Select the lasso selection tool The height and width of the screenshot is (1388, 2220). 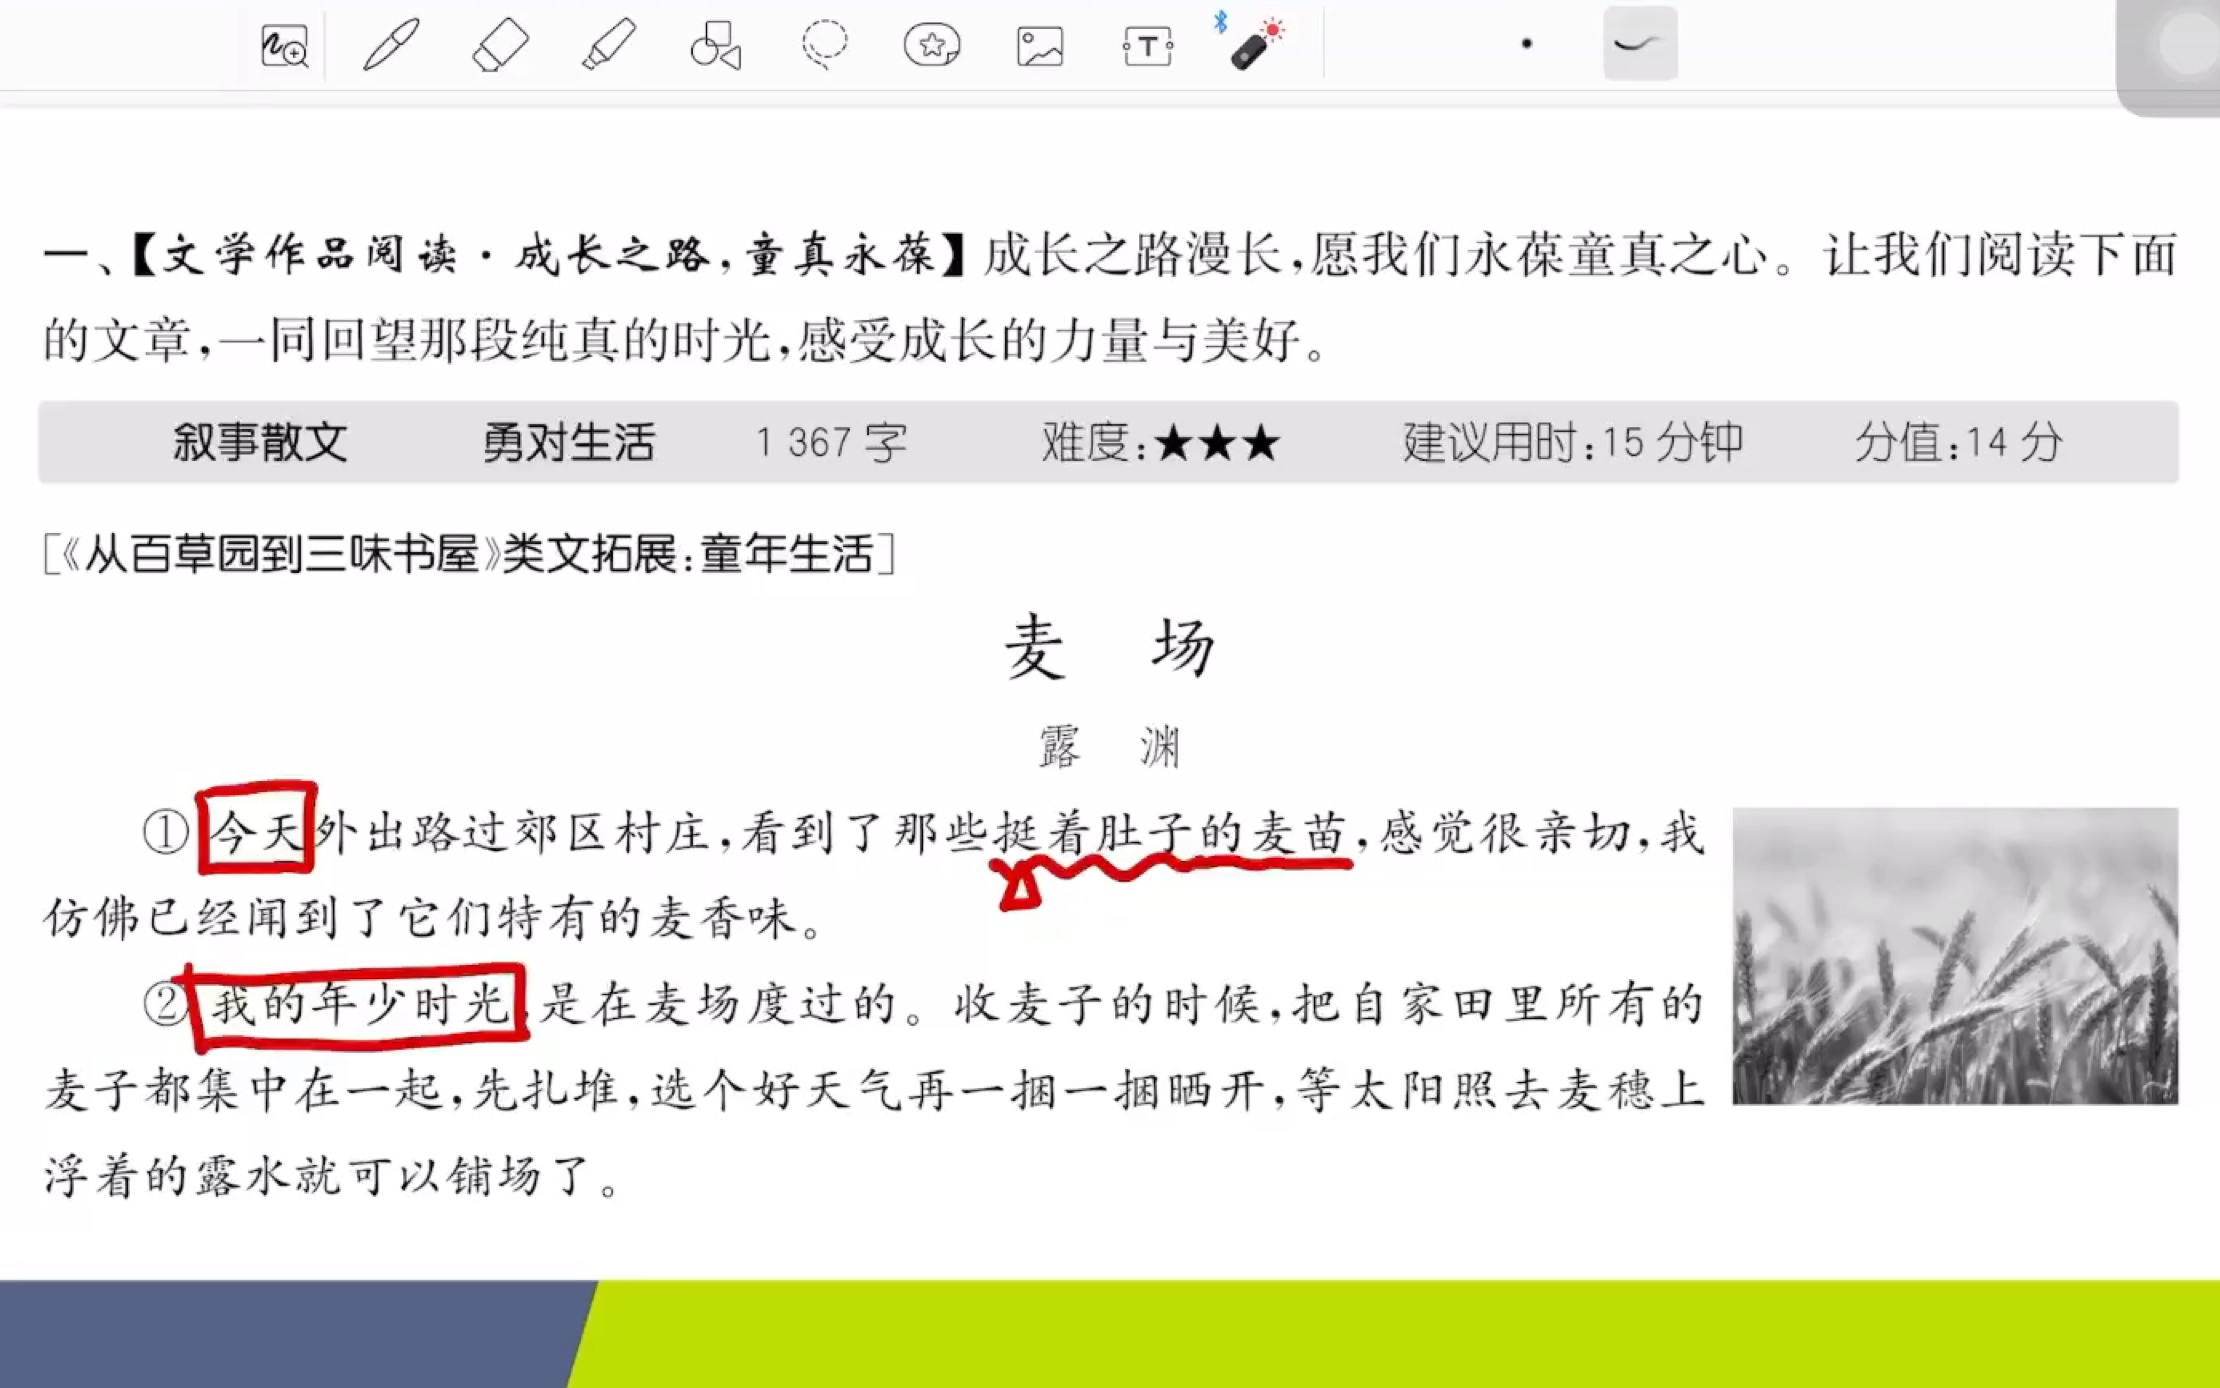point(823,43)
